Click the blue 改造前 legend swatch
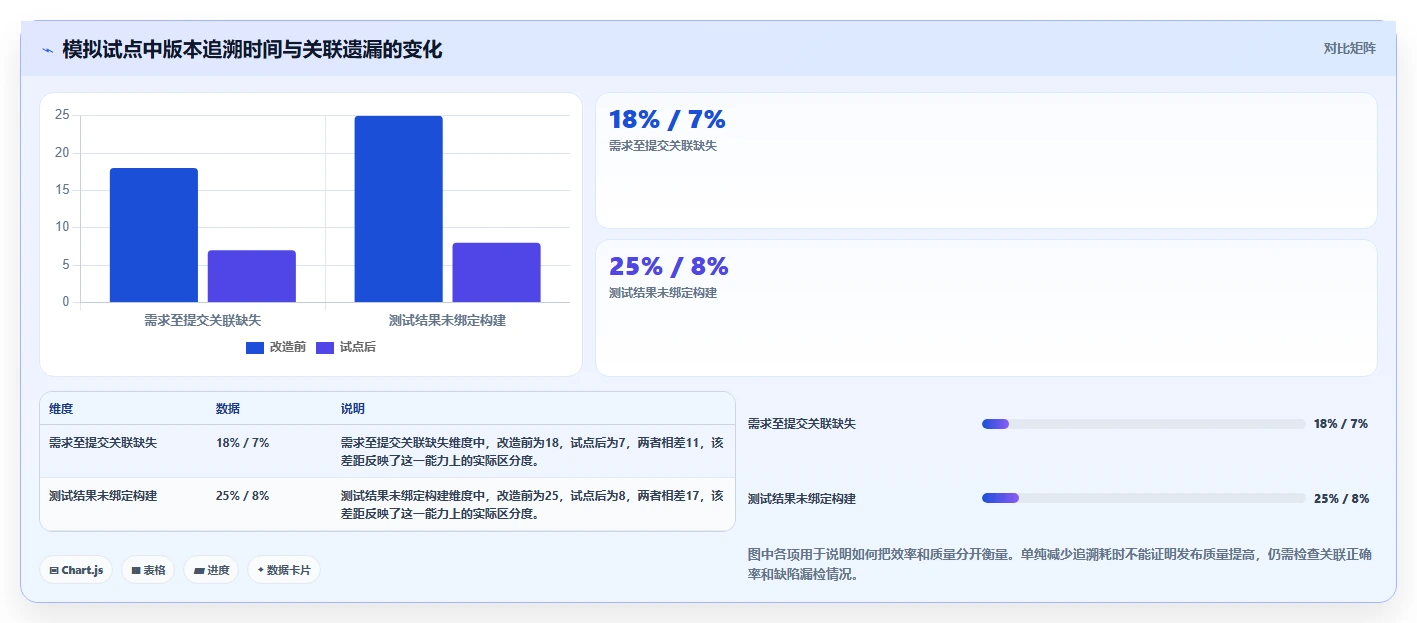This screenshot has width=1417, height=623. pyautogui.click(x=255, y=347)
